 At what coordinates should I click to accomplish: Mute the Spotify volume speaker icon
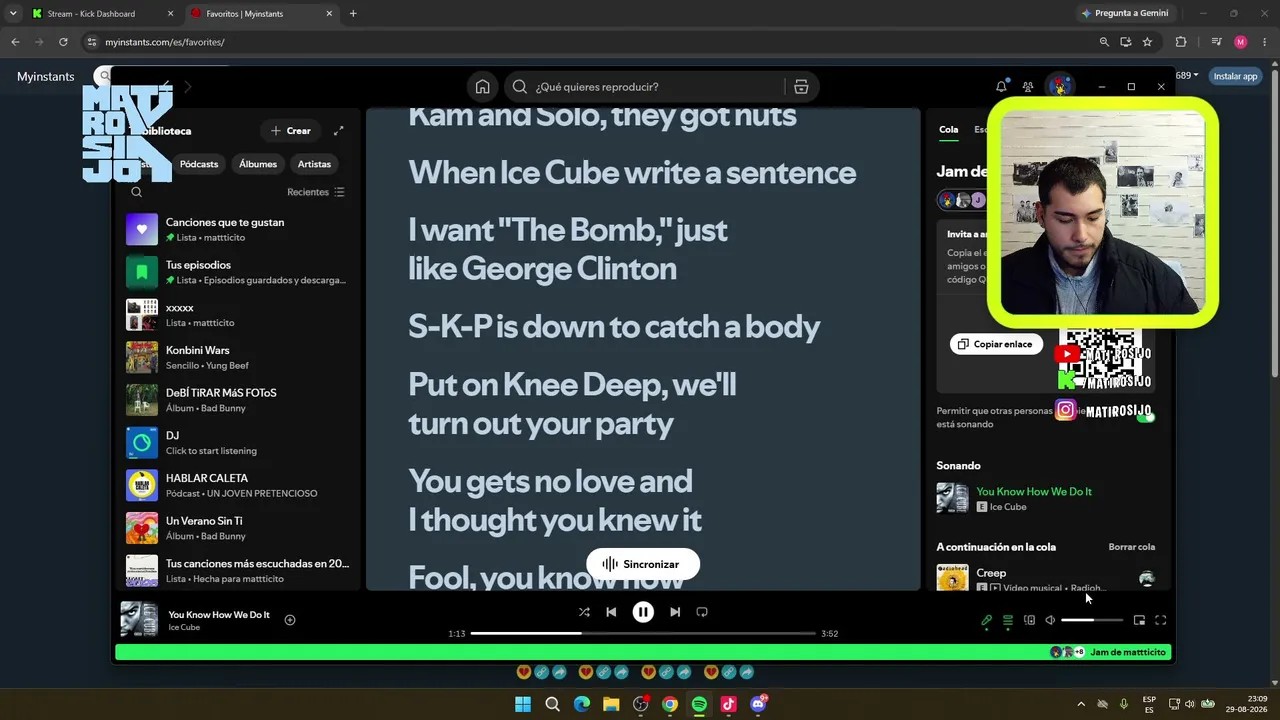[1050, 621]
